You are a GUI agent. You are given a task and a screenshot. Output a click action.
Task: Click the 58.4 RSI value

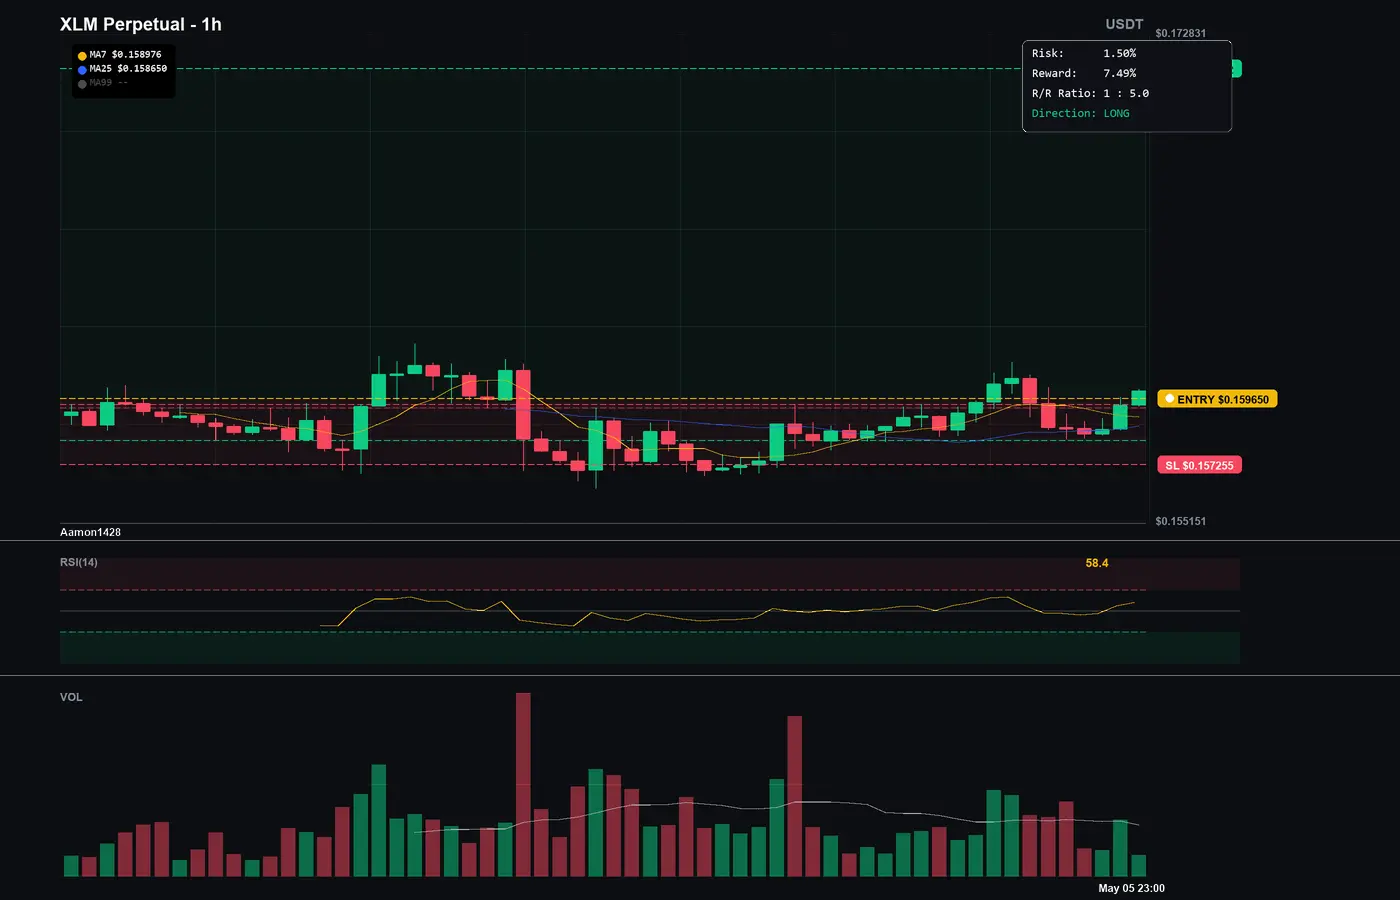(1097, 563)
